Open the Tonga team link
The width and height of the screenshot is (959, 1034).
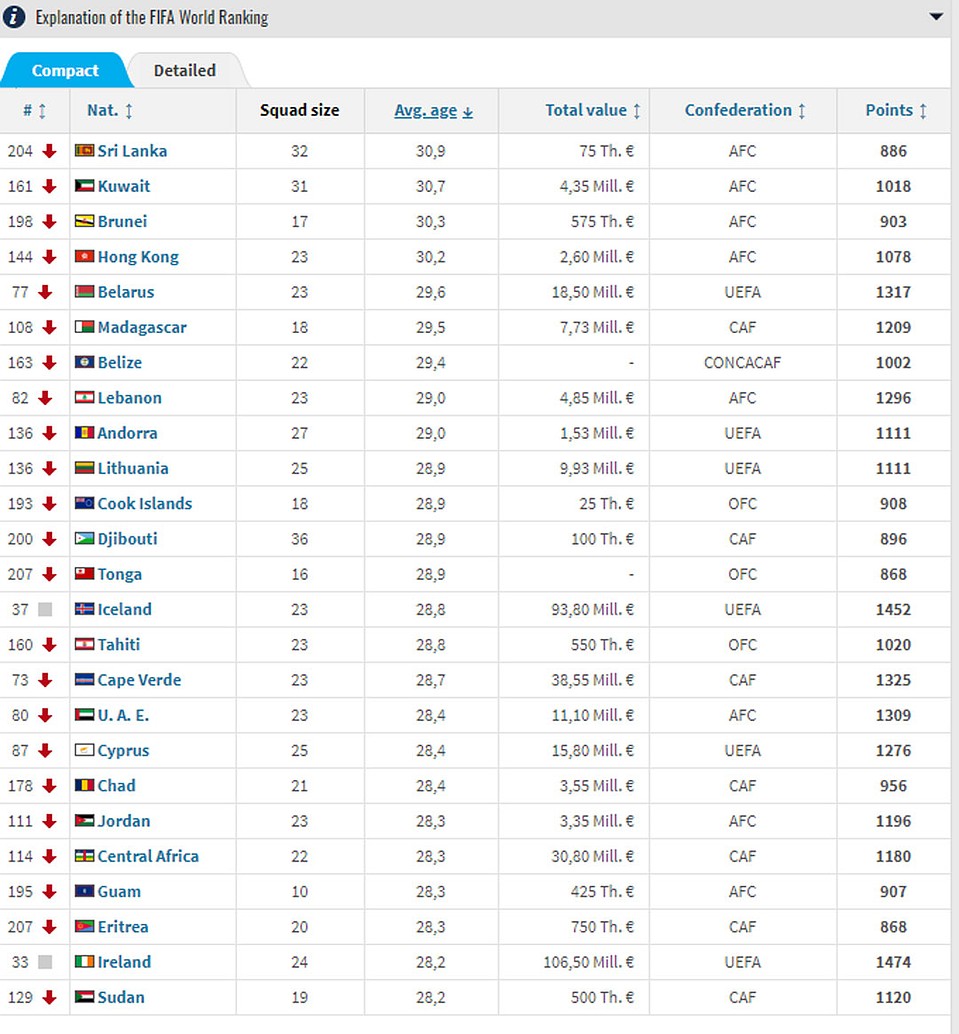point(119,574)
